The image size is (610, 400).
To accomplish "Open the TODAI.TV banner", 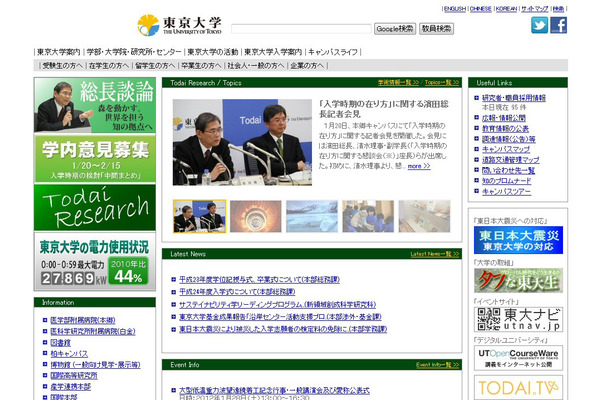I will tap(518, 387).
